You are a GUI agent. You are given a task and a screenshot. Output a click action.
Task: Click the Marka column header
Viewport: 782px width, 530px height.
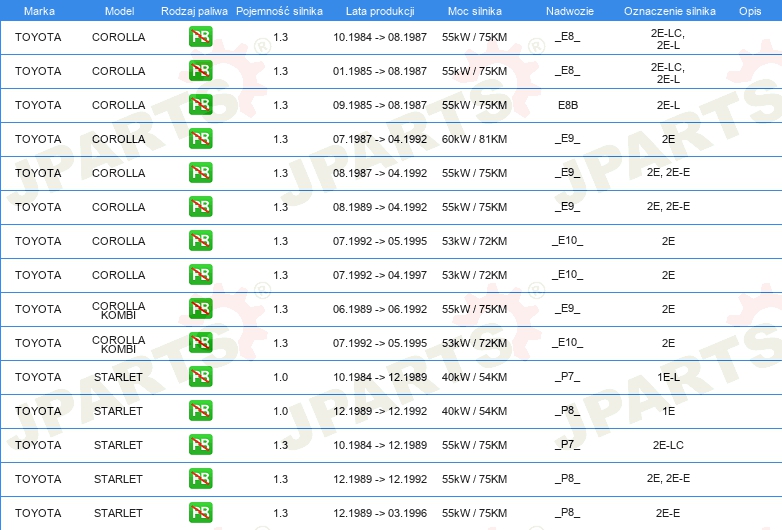pos(39,11)
